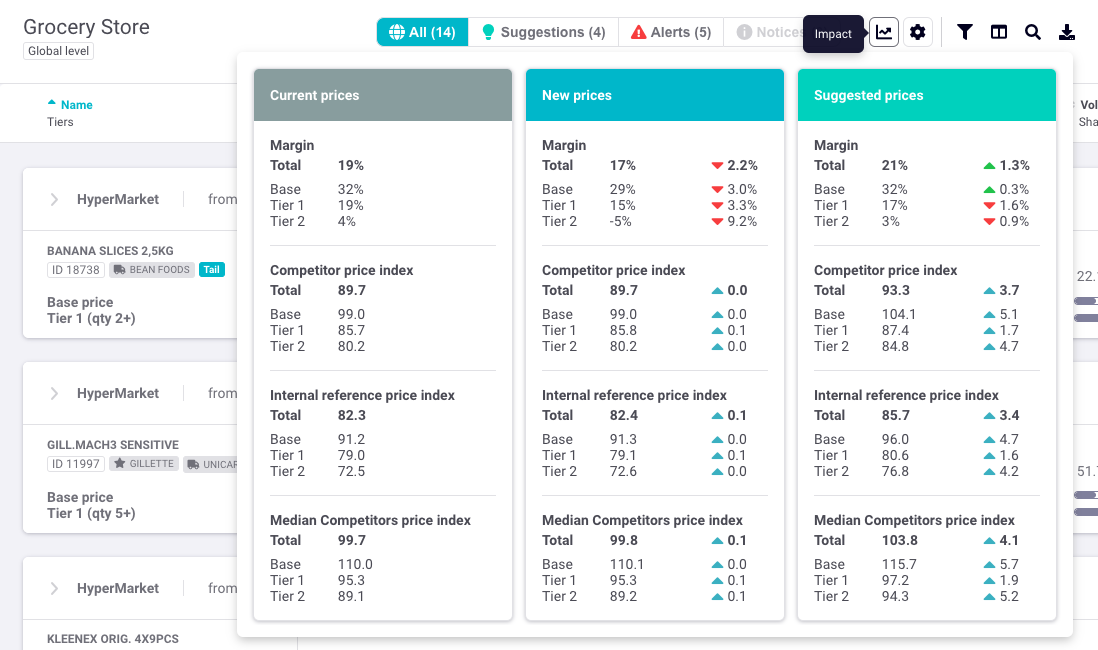Open the settings gear
This screenshot has height=650, width=1098.
(x=918, y=32)
